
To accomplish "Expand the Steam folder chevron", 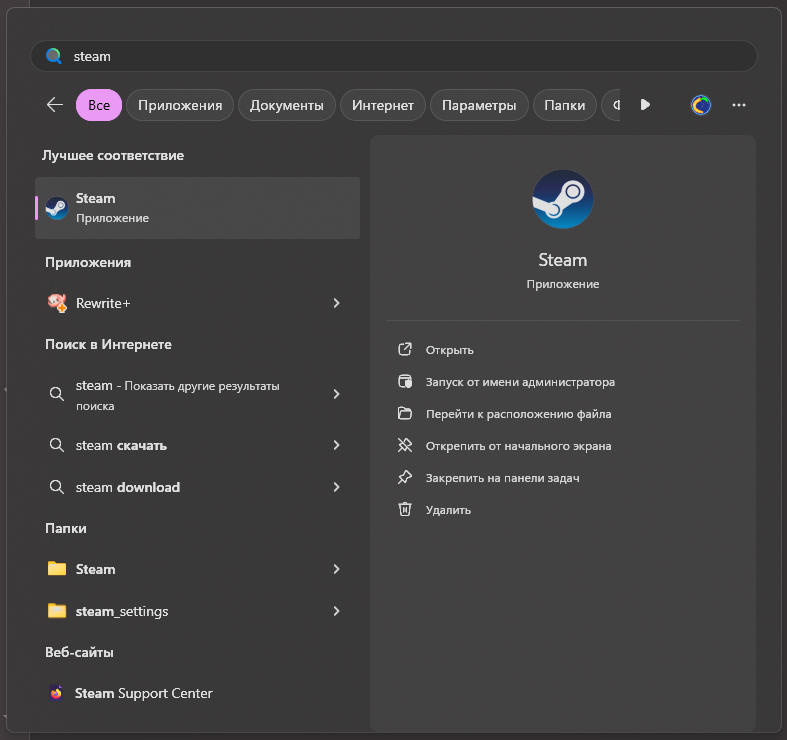I will pos(336,569).
